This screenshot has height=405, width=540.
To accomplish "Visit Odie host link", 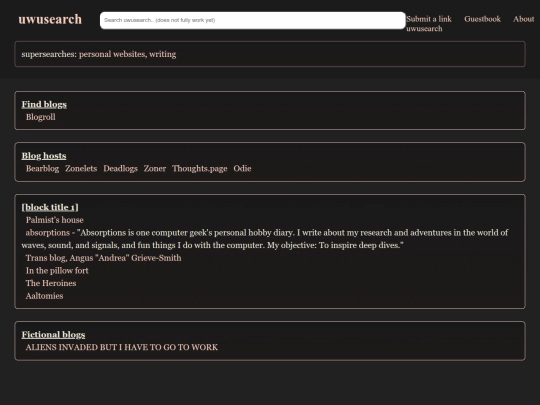I will tap(242, 168).
